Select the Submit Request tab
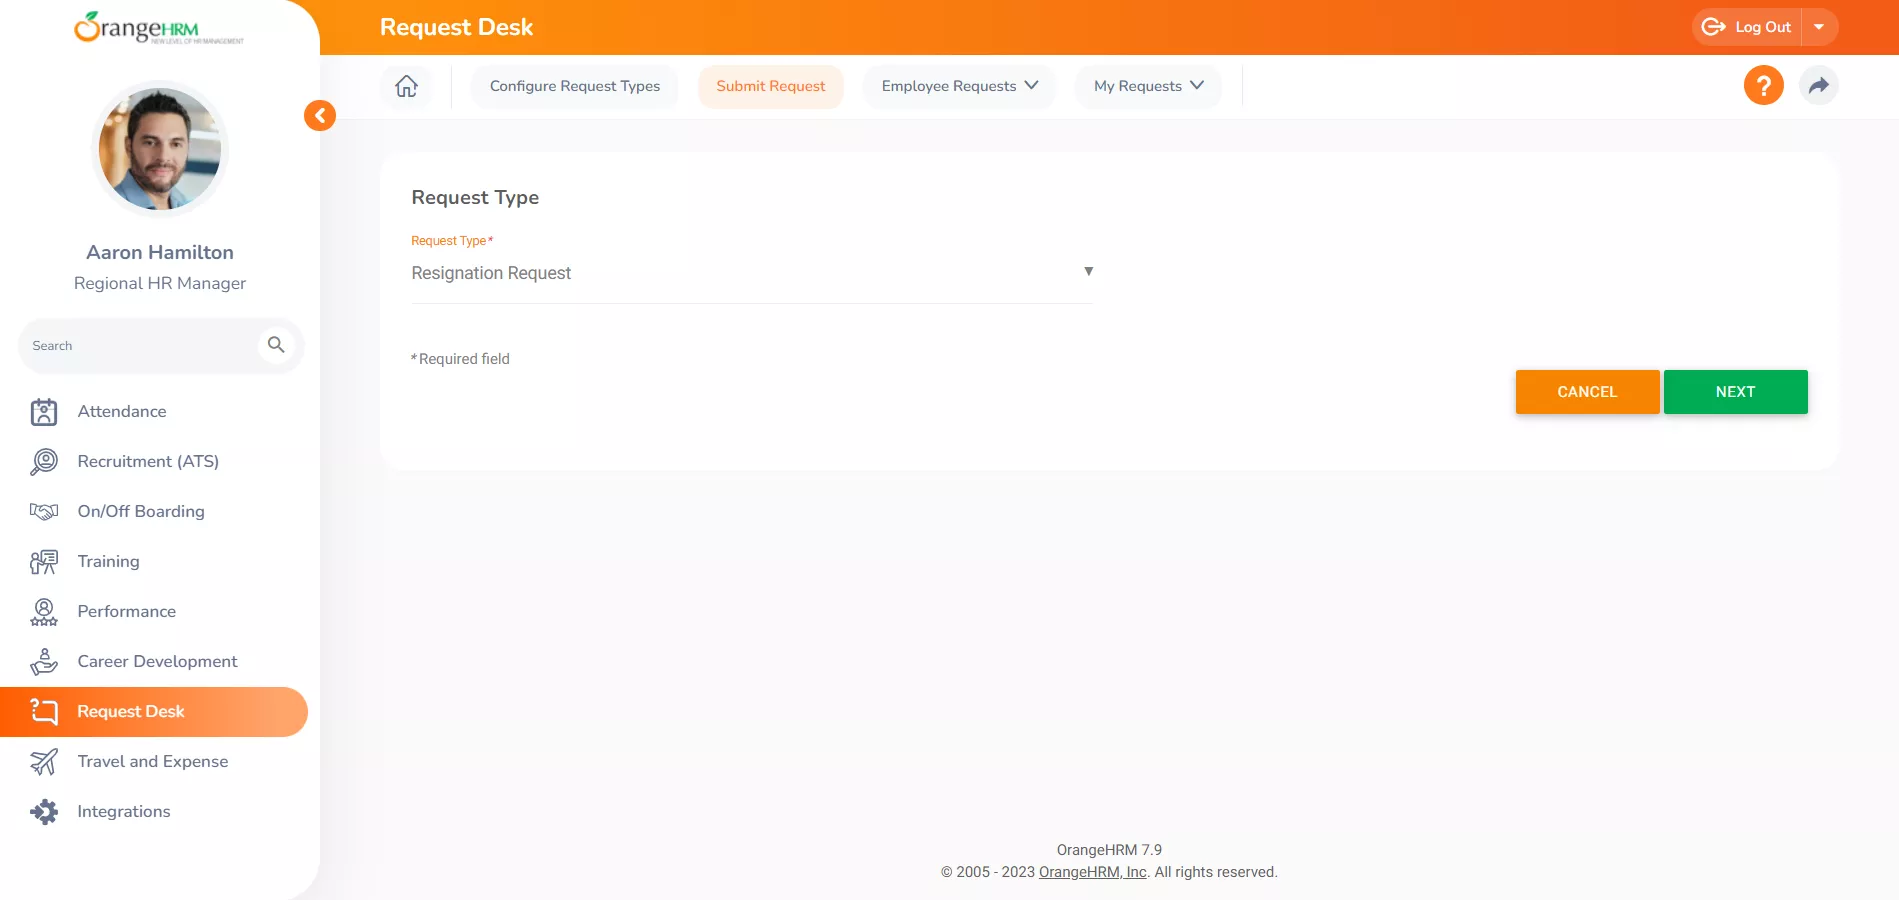 [x=770, y=86]
